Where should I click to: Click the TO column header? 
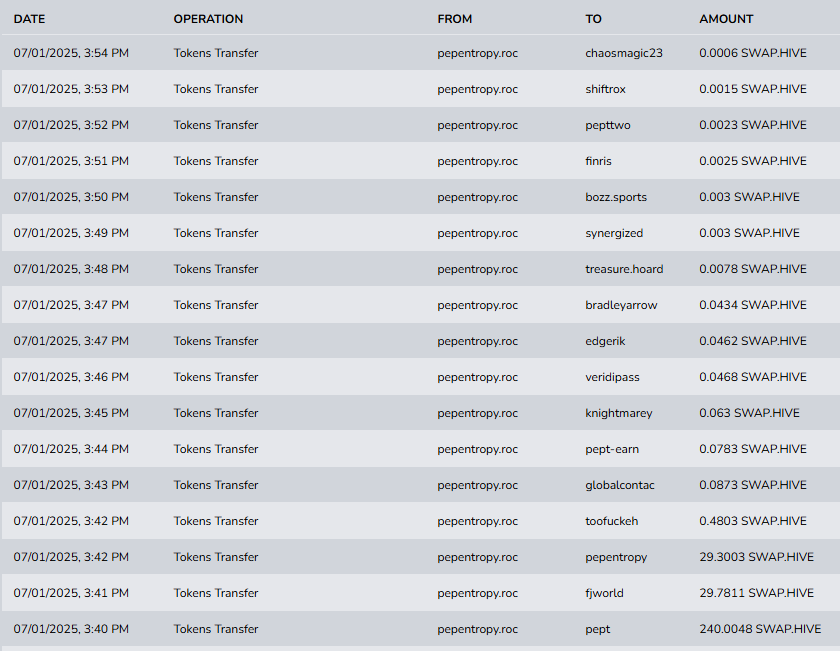pyautogui.click(x=593, y=19)
